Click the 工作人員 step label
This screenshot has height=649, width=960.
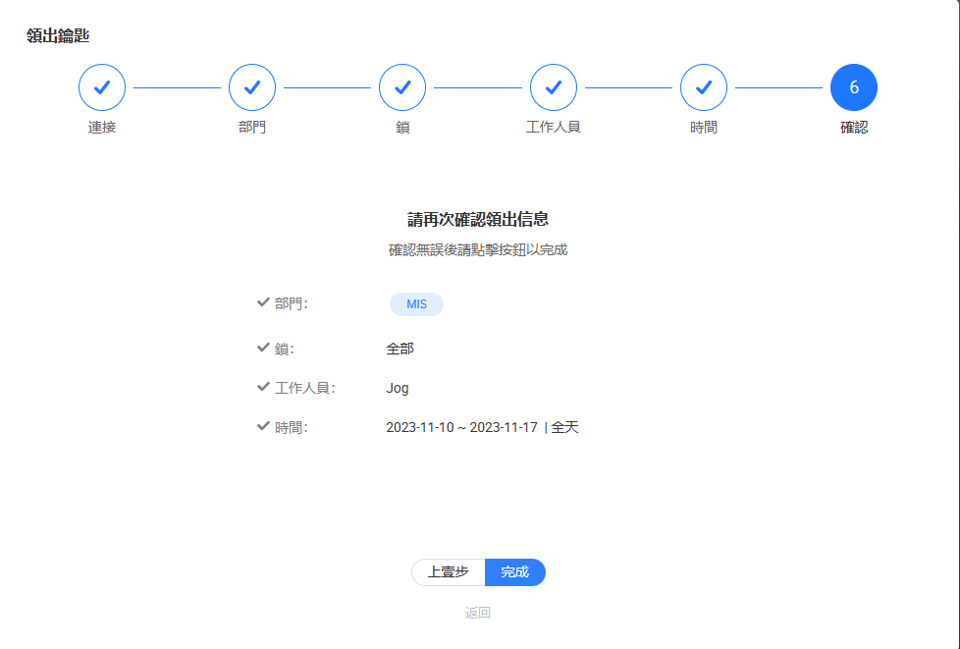(553, 128)
